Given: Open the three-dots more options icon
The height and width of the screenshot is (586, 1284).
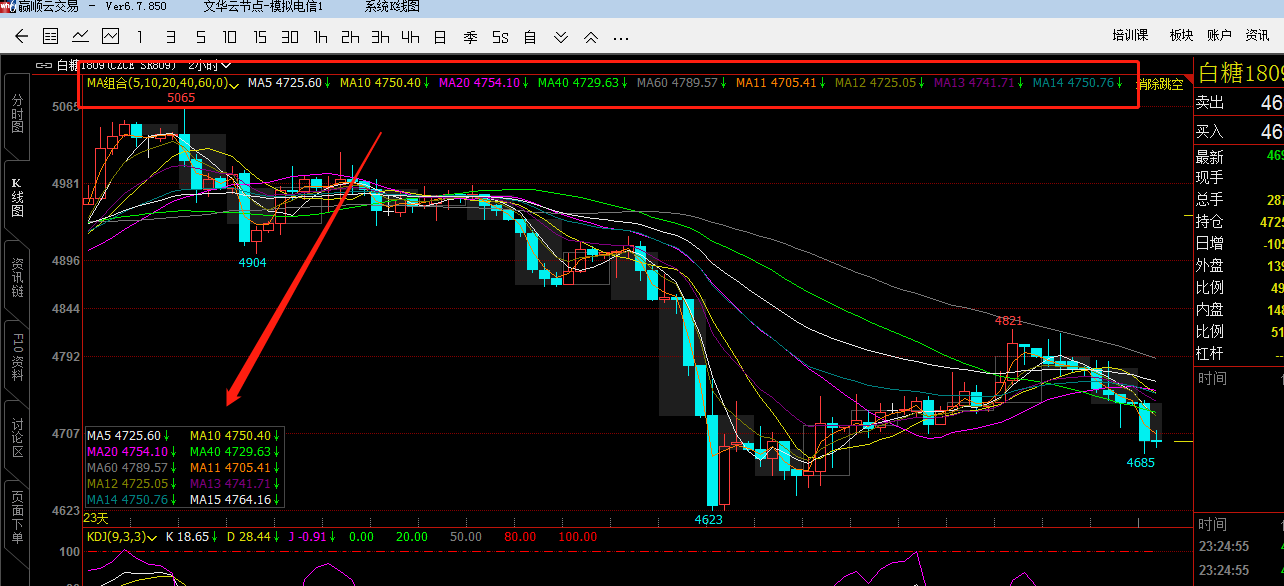Looking at the screenshot, I should tap(621, 38).
